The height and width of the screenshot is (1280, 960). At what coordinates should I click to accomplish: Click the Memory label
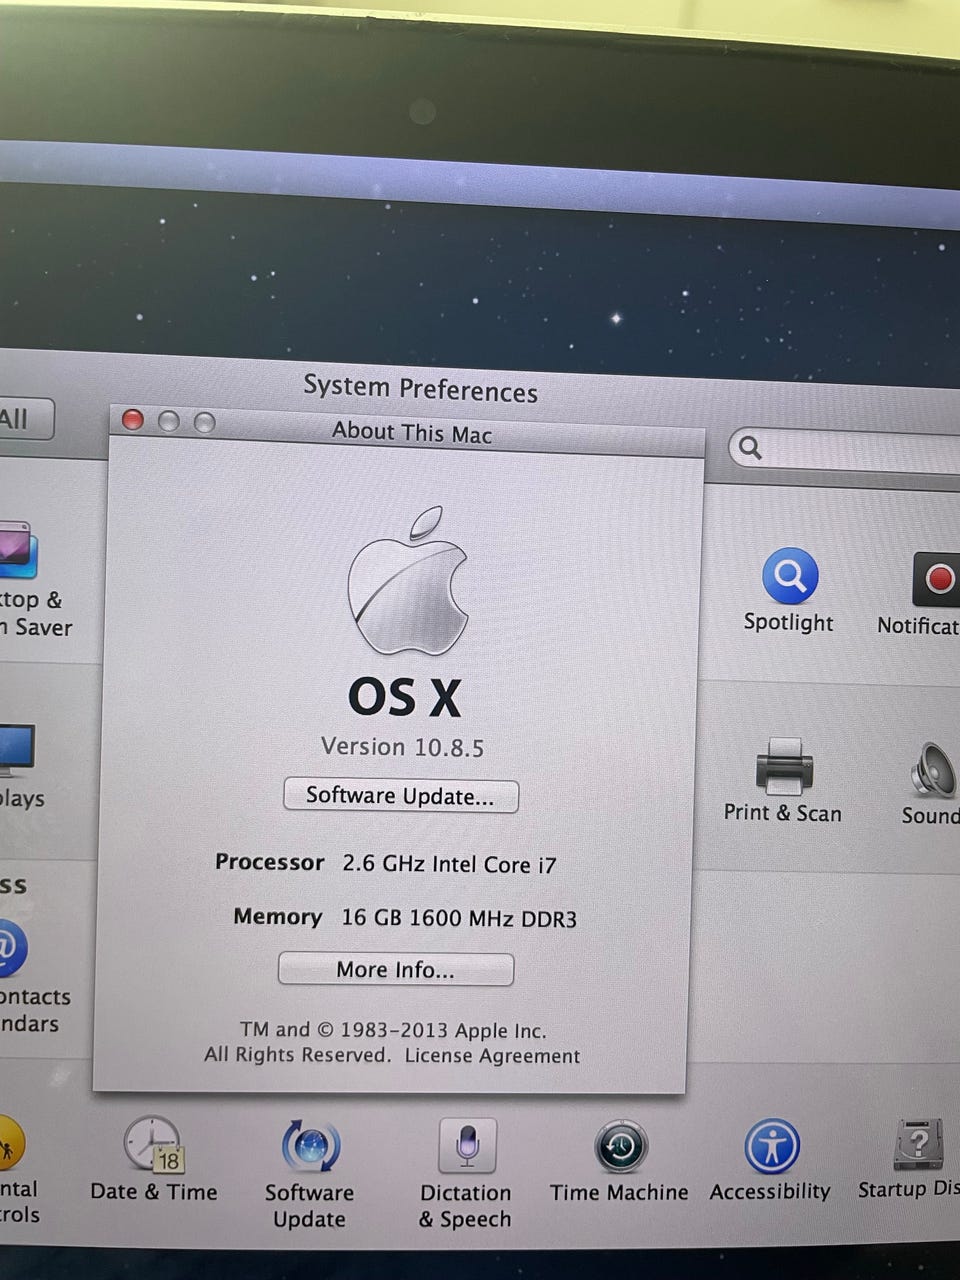pyautogui.click(x=277, y=916)
